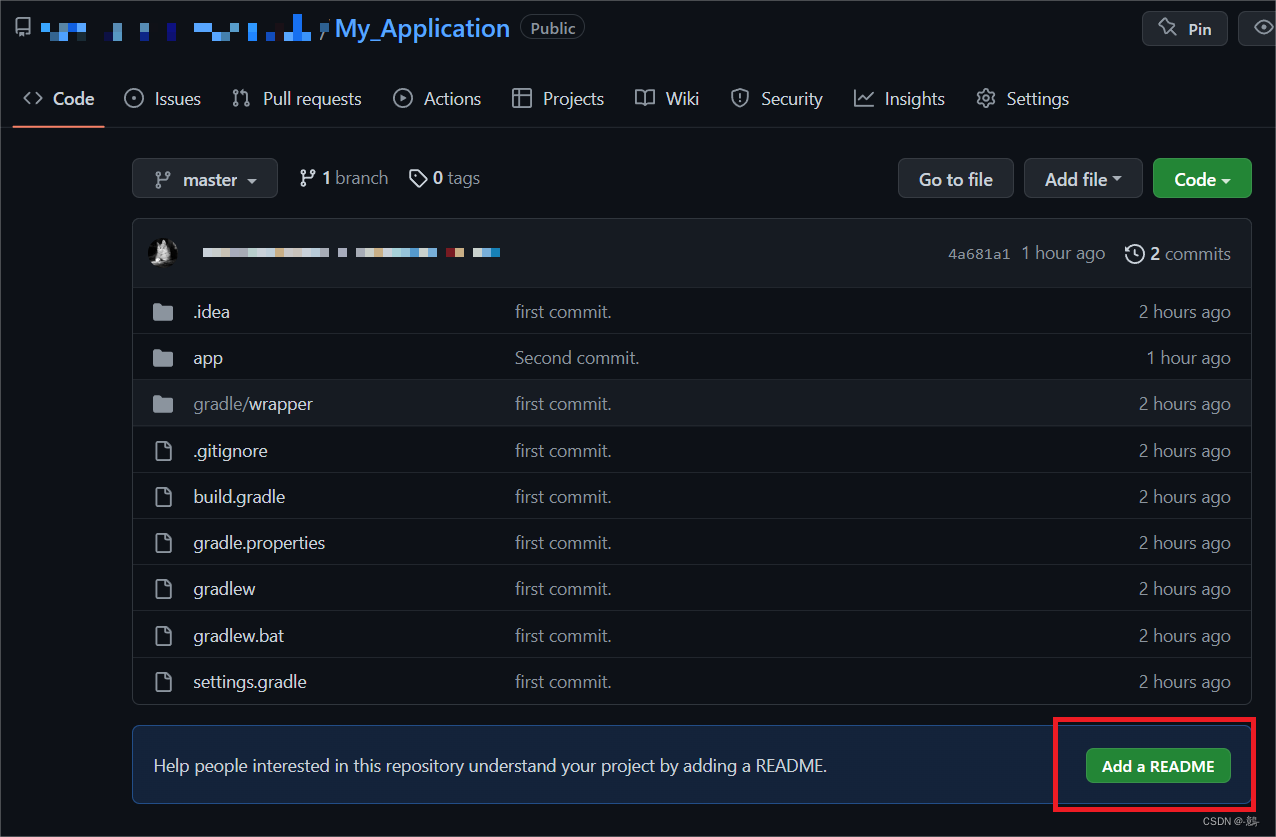Click the folder icon for .idea

point(163,312)
